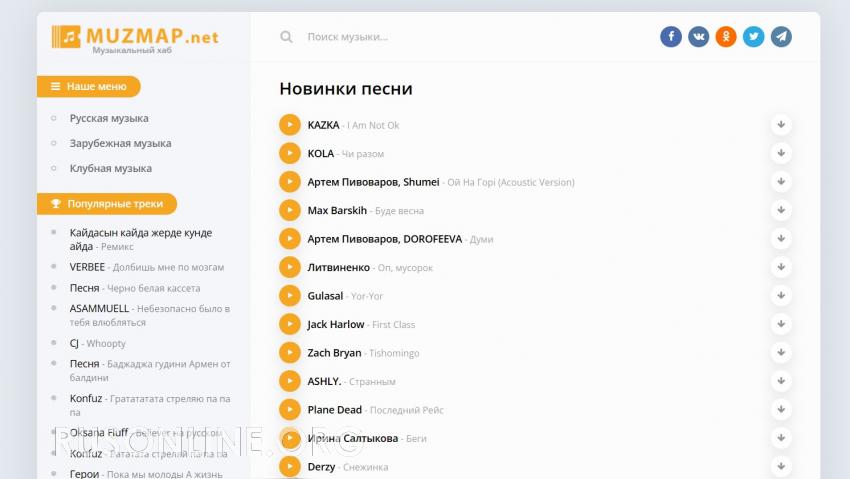Download KOLA - Чи разом
Screen dimensions: 850x479
781,153
